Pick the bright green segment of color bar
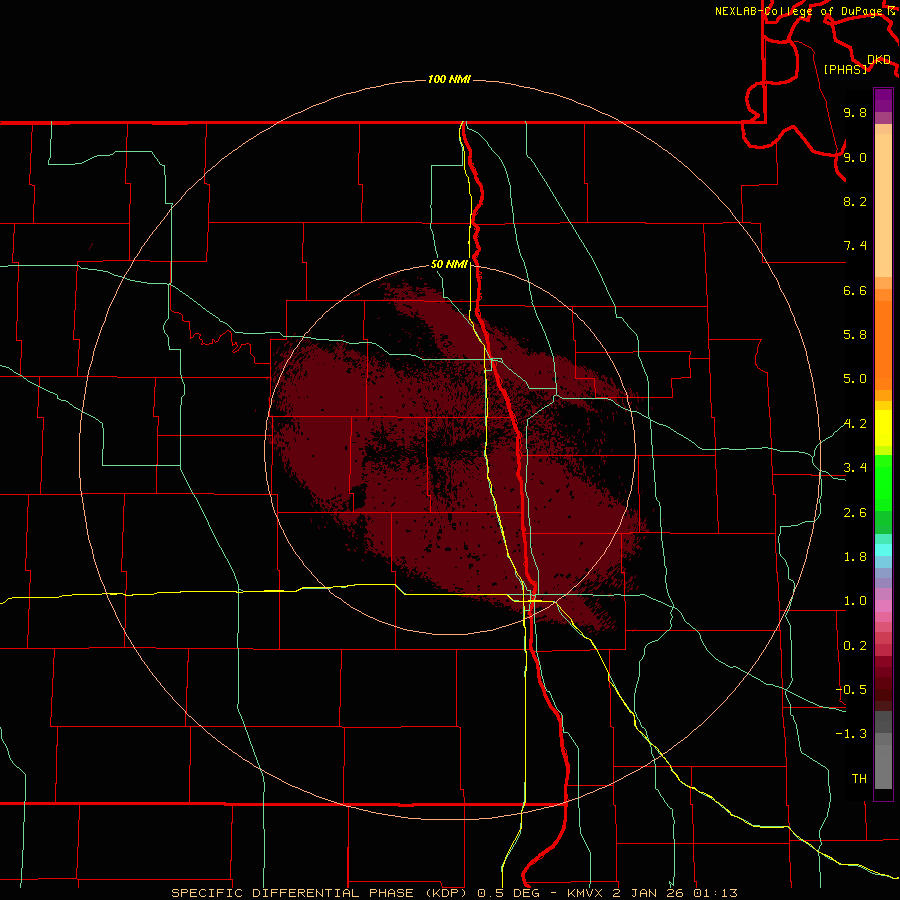The width and height of the screenshot is (900, 900). [883, 482]
